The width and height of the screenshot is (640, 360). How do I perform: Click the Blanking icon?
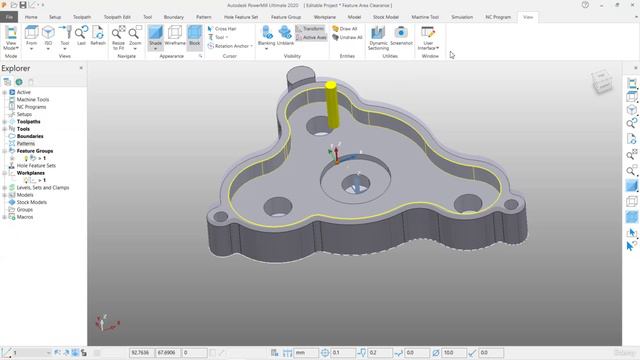pos(267,33)
